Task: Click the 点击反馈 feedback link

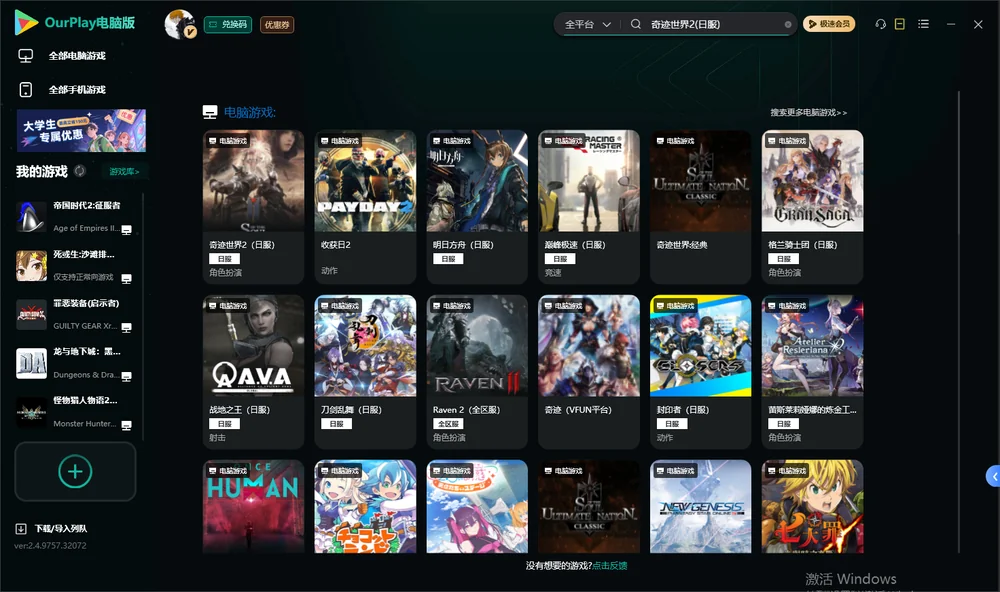Action: click(610, 566)
